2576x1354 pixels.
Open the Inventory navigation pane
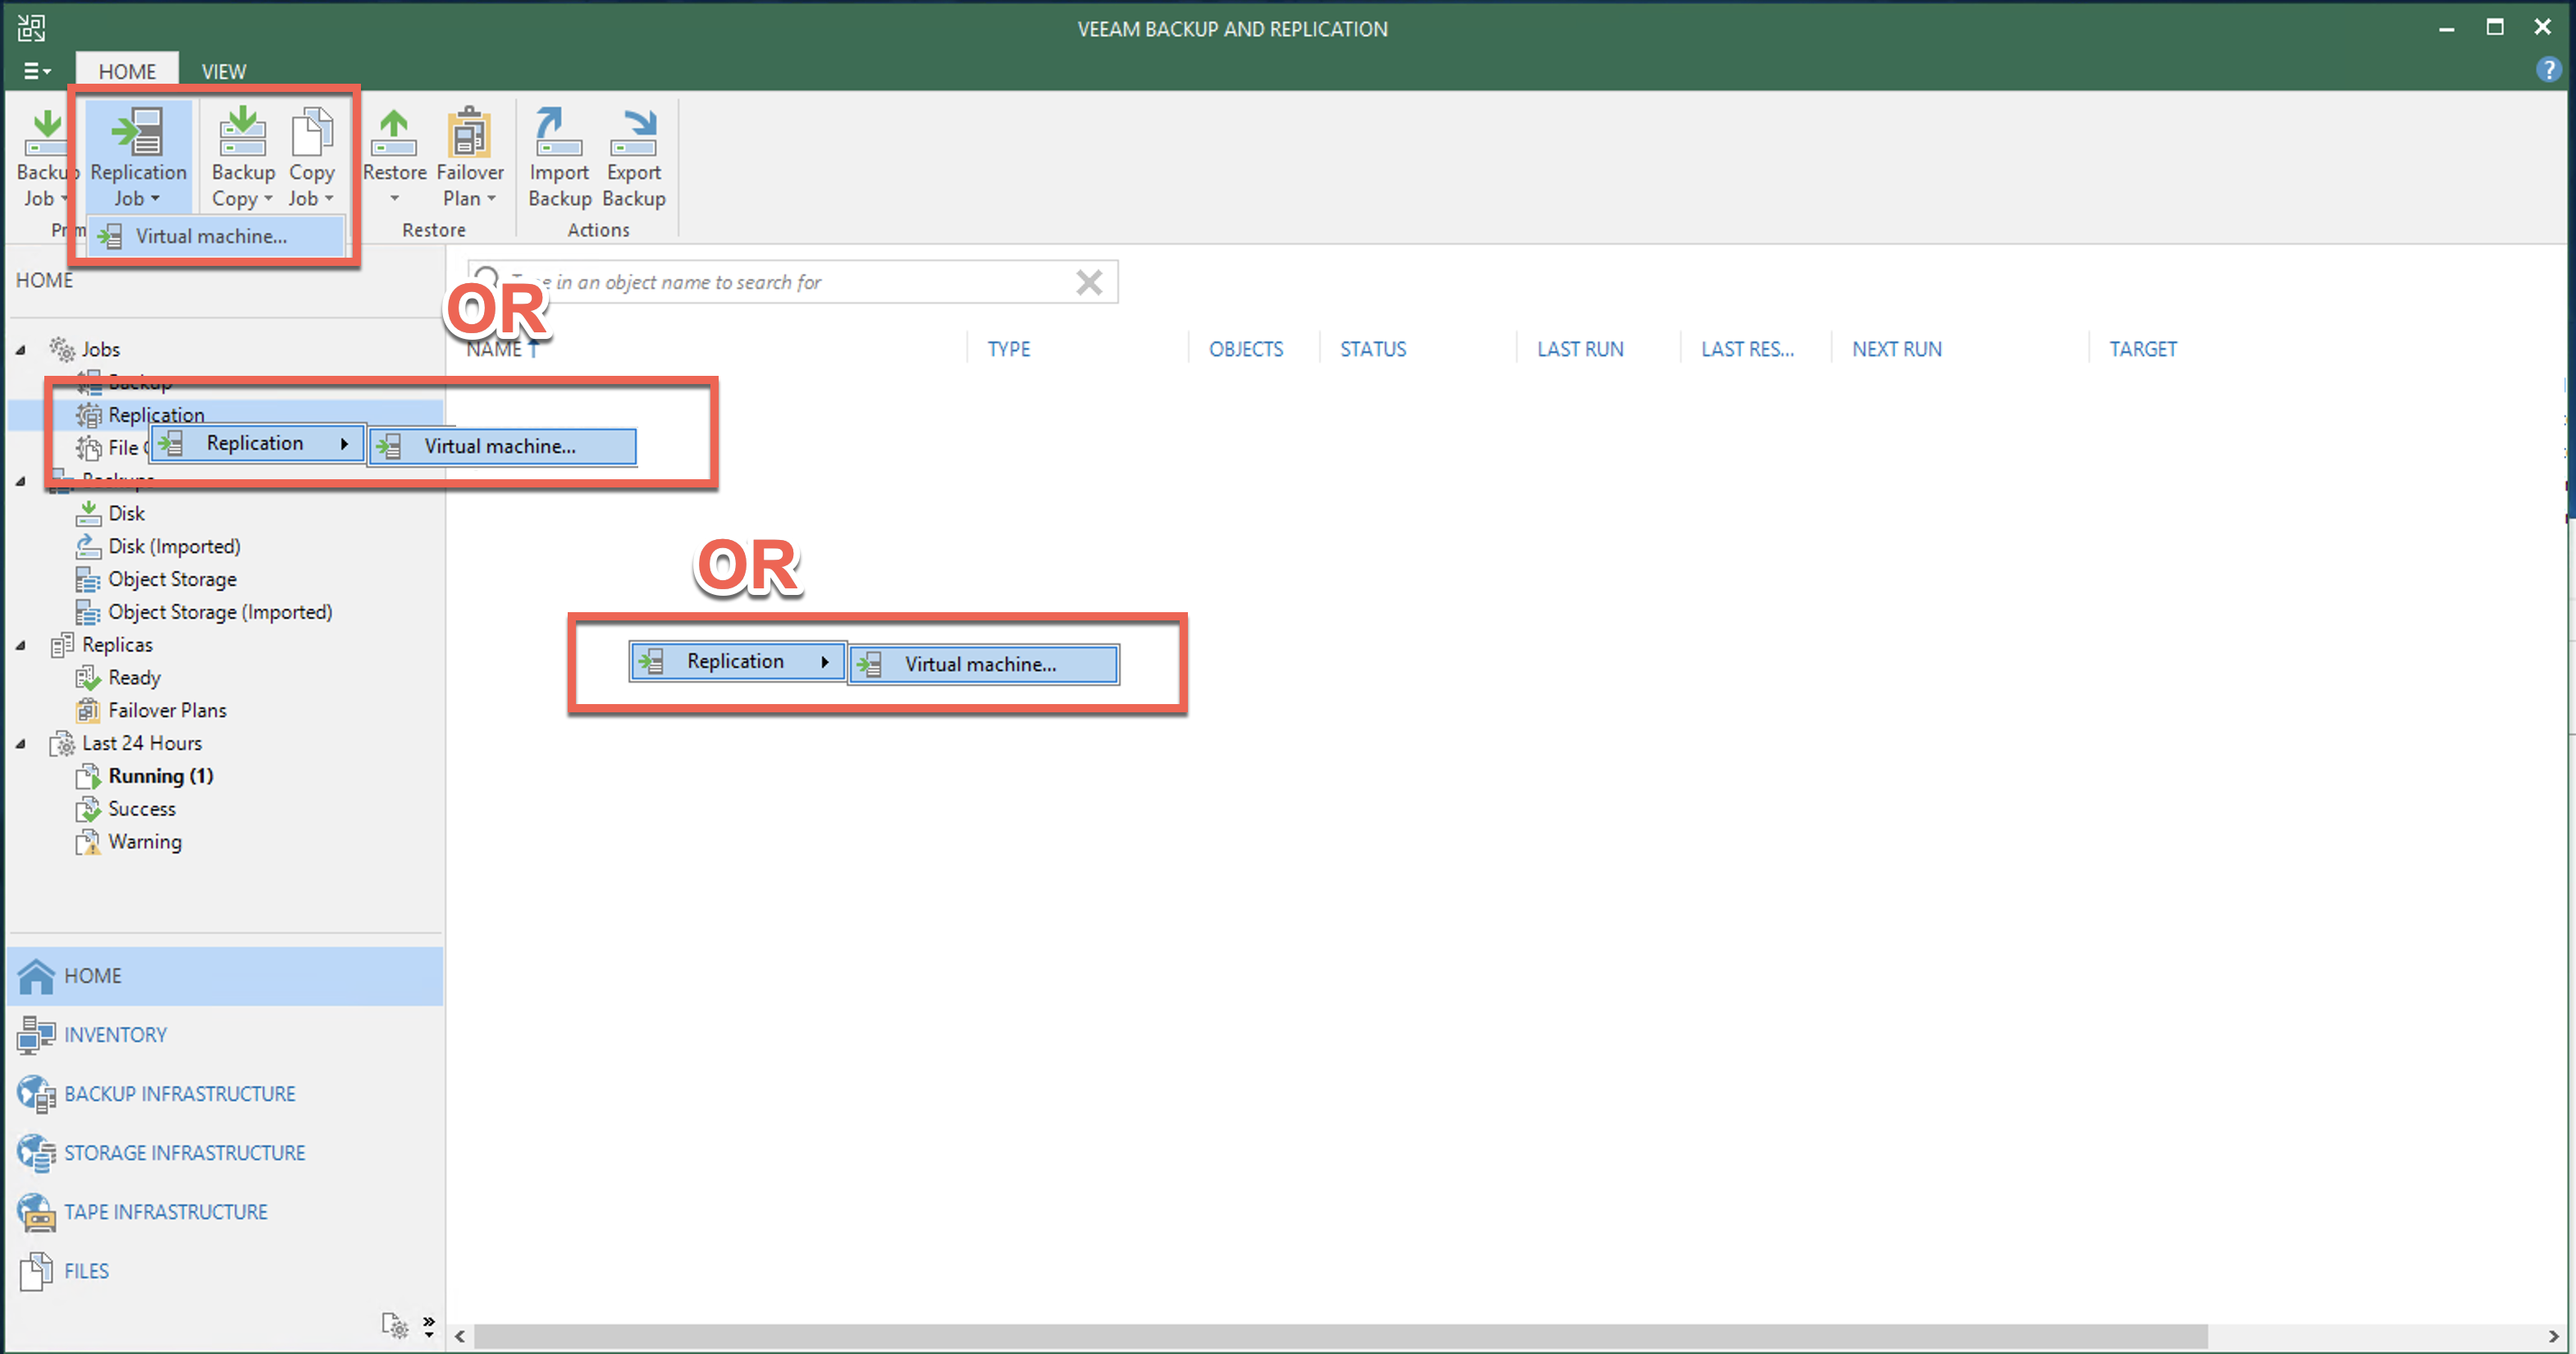point(115,1035)
